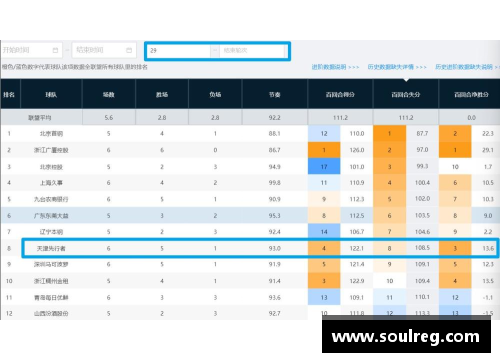This screenshot has width=500, height=362.
Task: Select the 广东东莞大益 team row
Action: click(250, 215)
